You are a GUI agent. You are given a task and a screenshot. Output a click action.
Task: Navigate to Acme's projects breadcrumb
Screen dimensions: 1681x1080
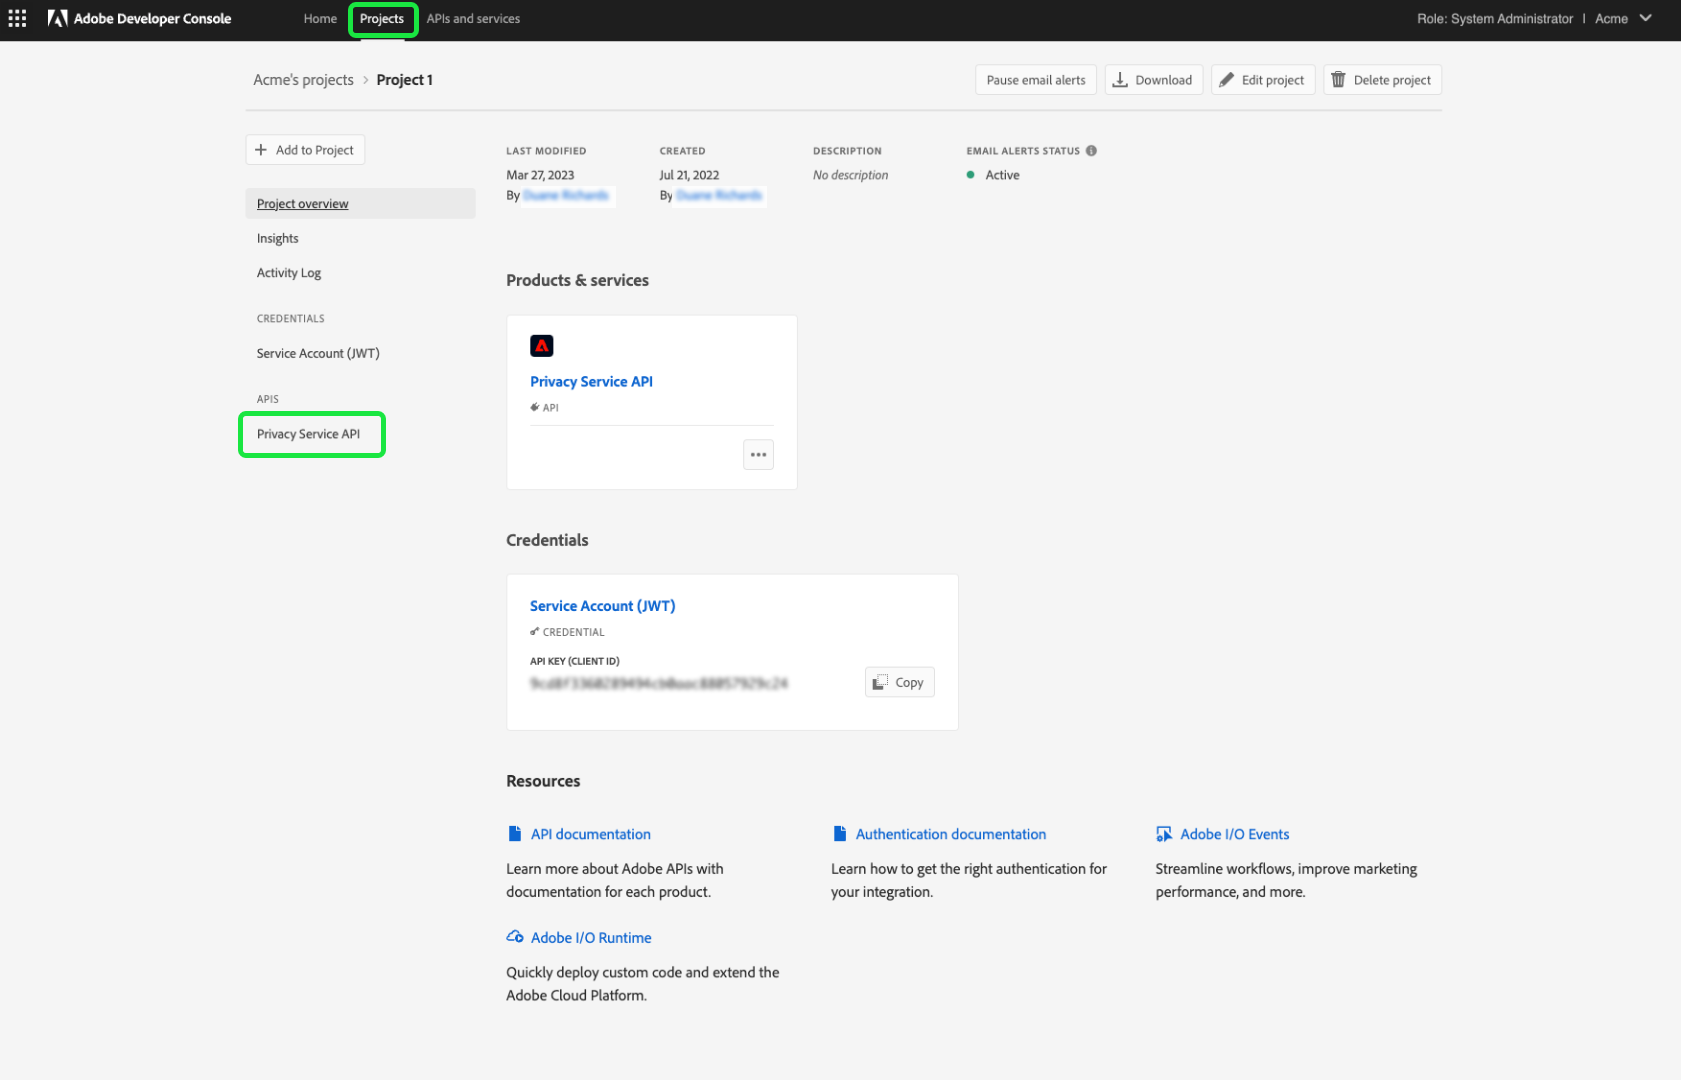(x=303, y=80)
